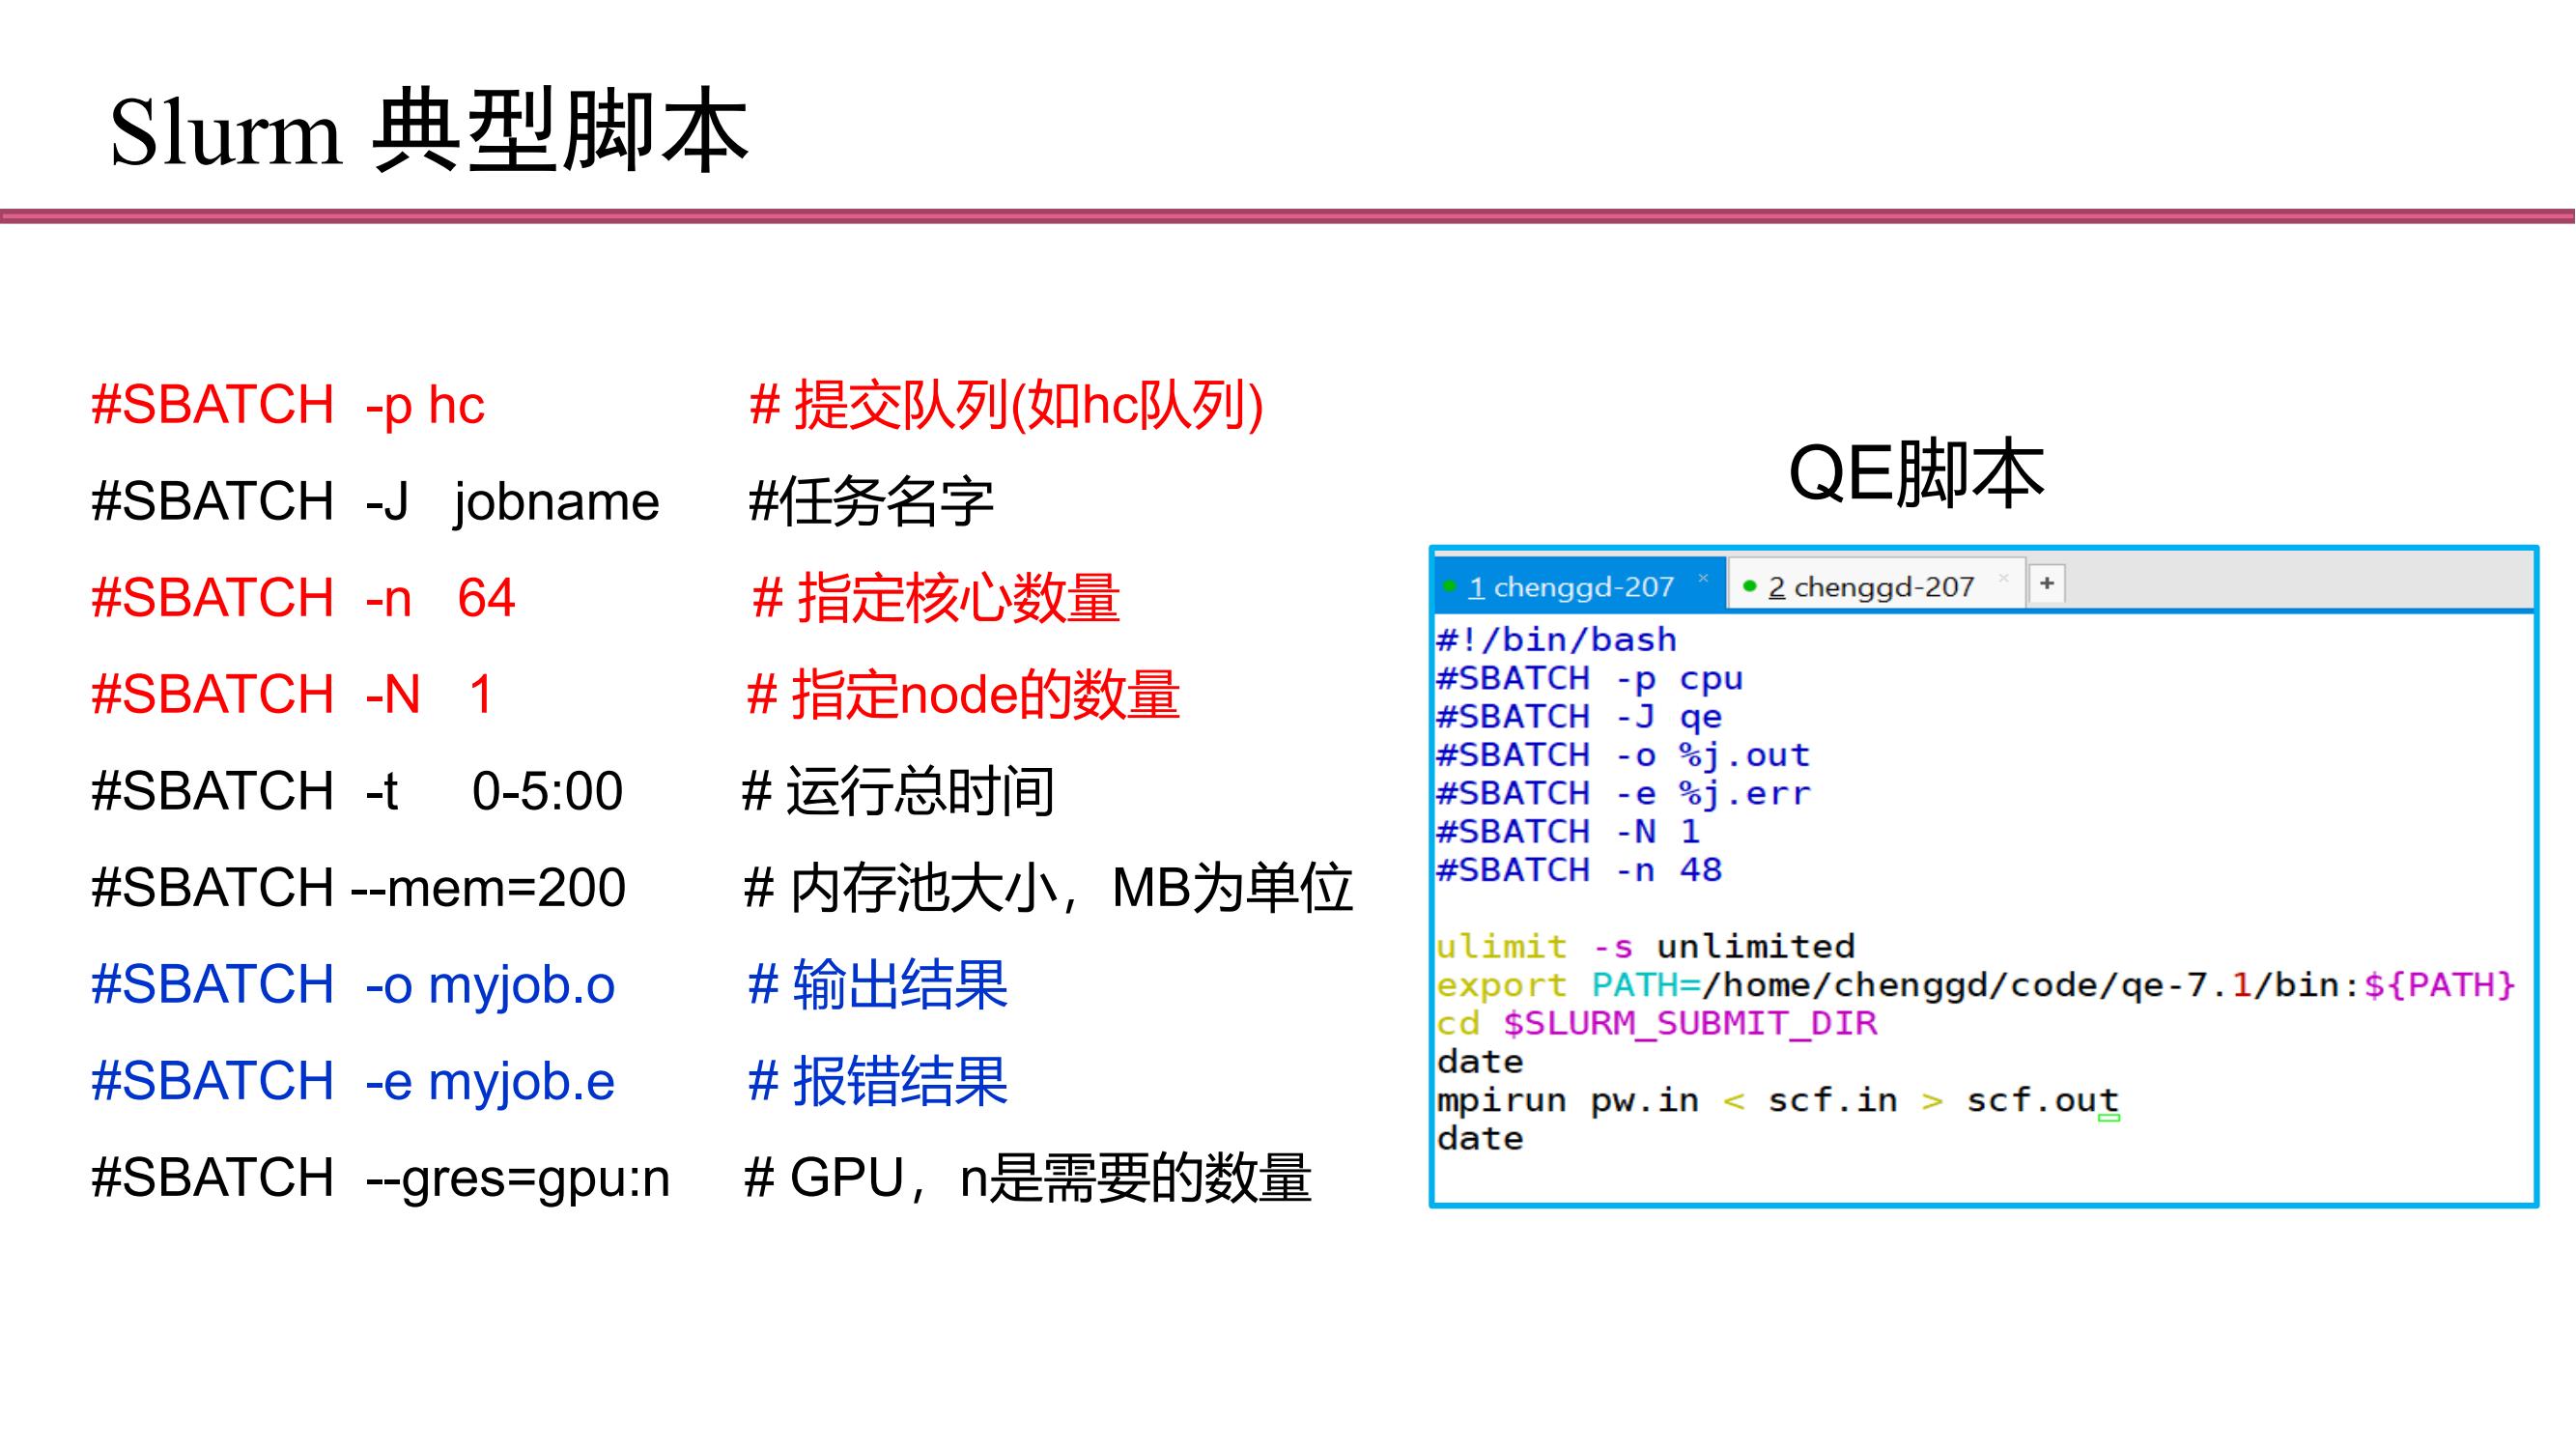Click the 'export PATH=' line in terminal
Viewport: 2576px width, 1449px height.
pos(1976,985)
